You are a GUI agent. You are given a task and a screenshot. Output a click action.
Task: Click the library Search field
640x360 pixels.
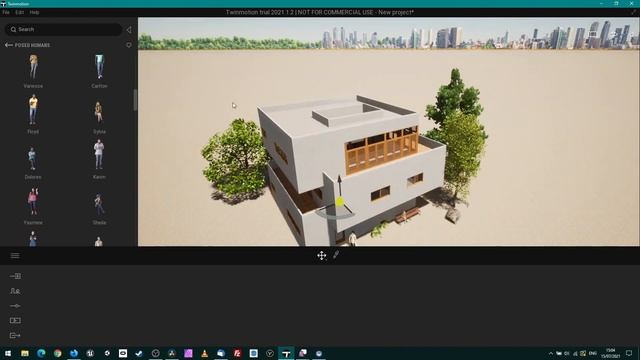tap(63, 29)
